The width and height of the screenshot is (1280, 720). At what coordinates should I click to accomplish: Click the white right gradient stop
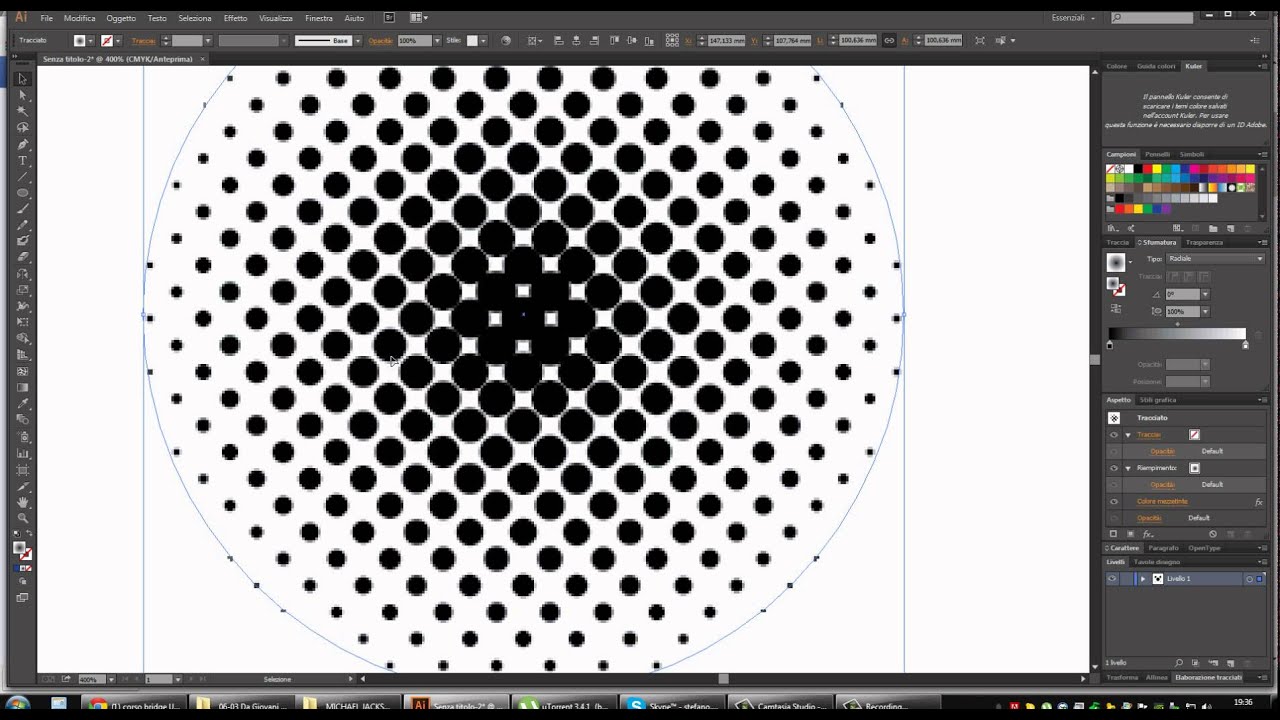click(x=1245, y=345)
